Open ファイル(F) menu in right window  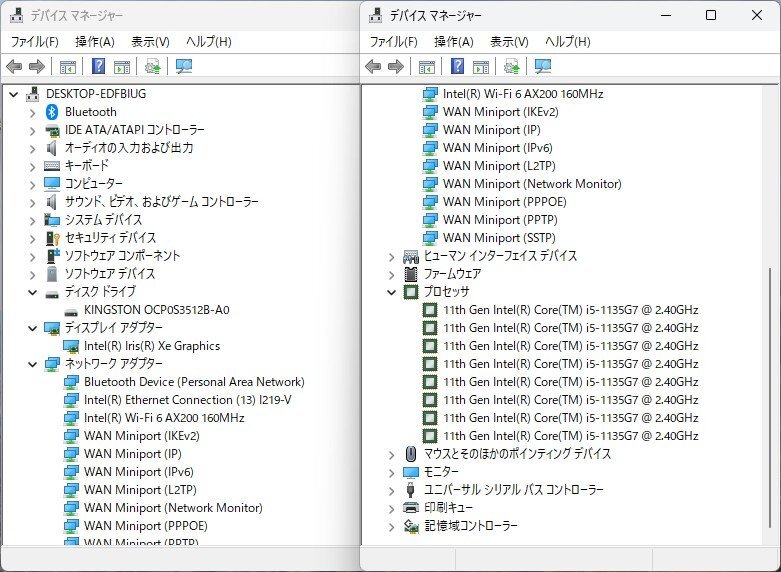[393, 41]
